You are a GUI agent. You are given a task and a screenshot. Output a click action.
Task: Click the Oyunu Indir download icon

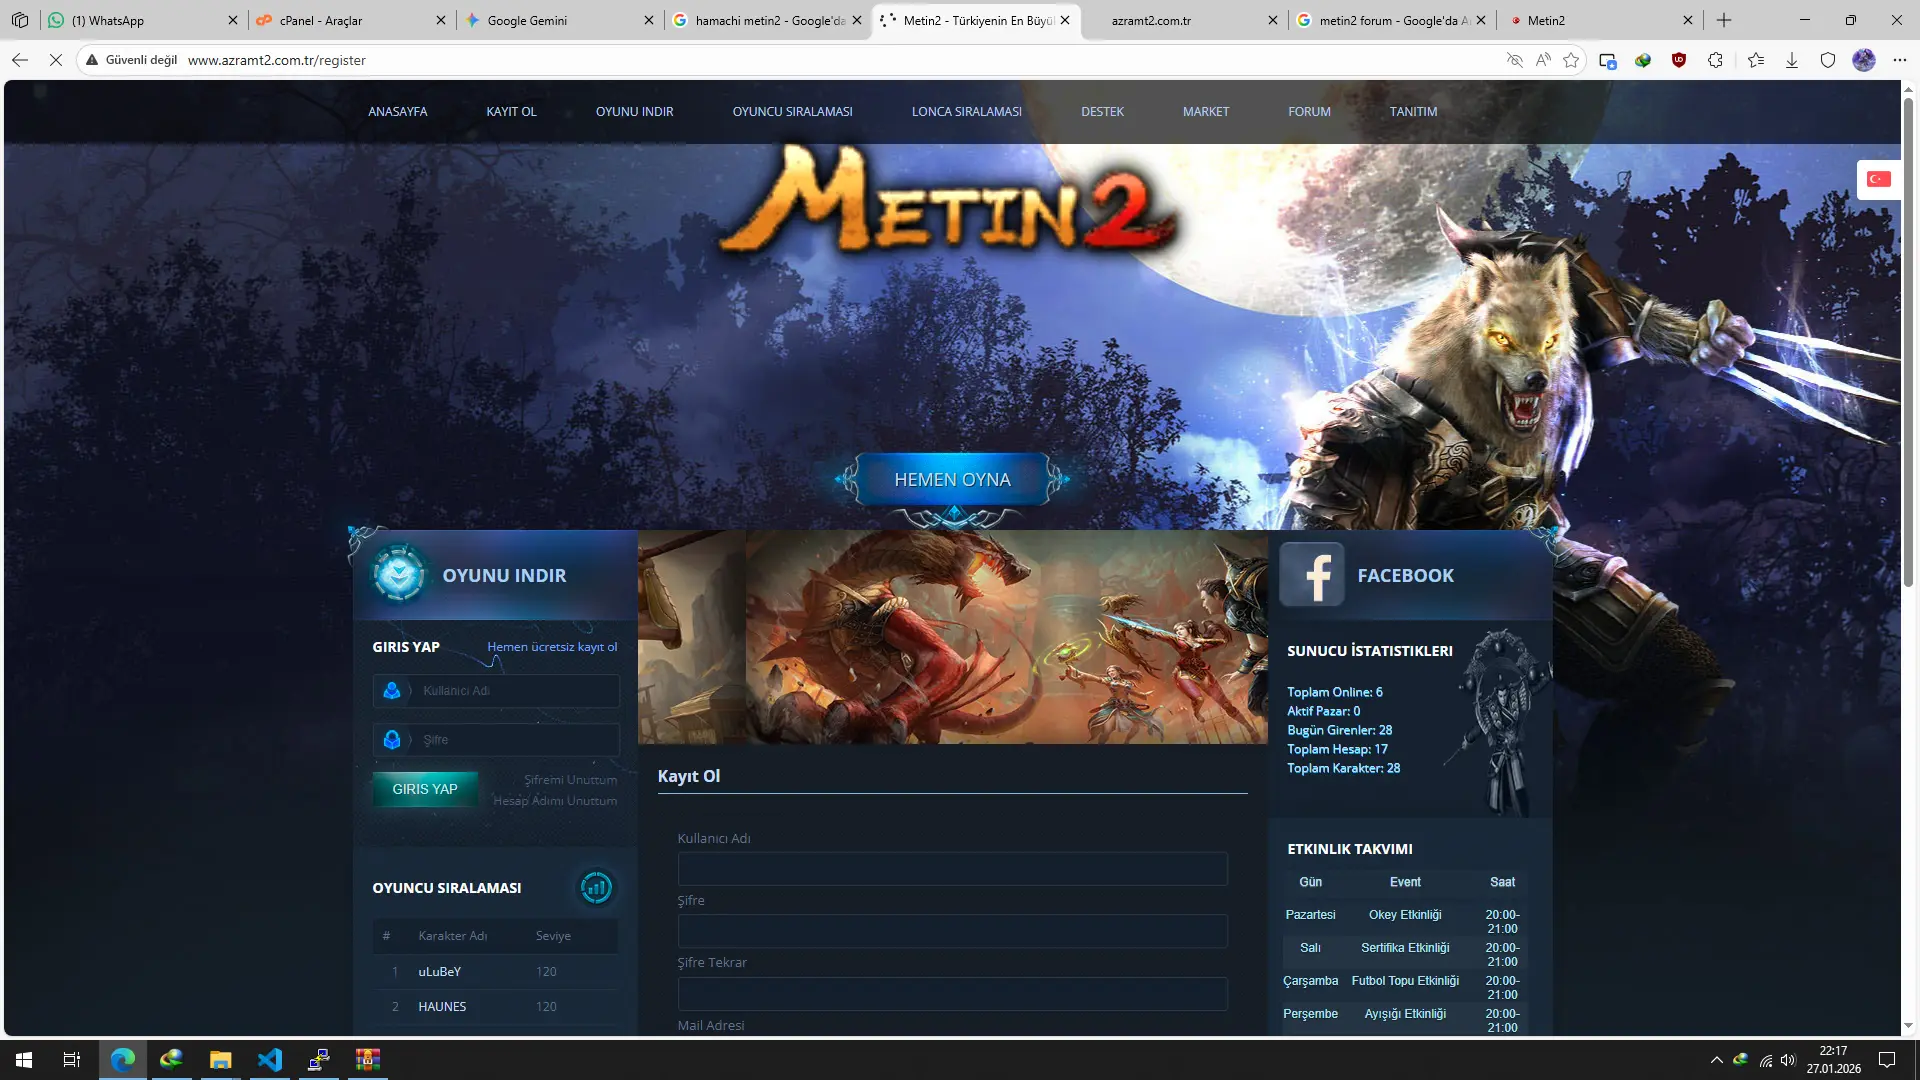[x=399, y=575]
